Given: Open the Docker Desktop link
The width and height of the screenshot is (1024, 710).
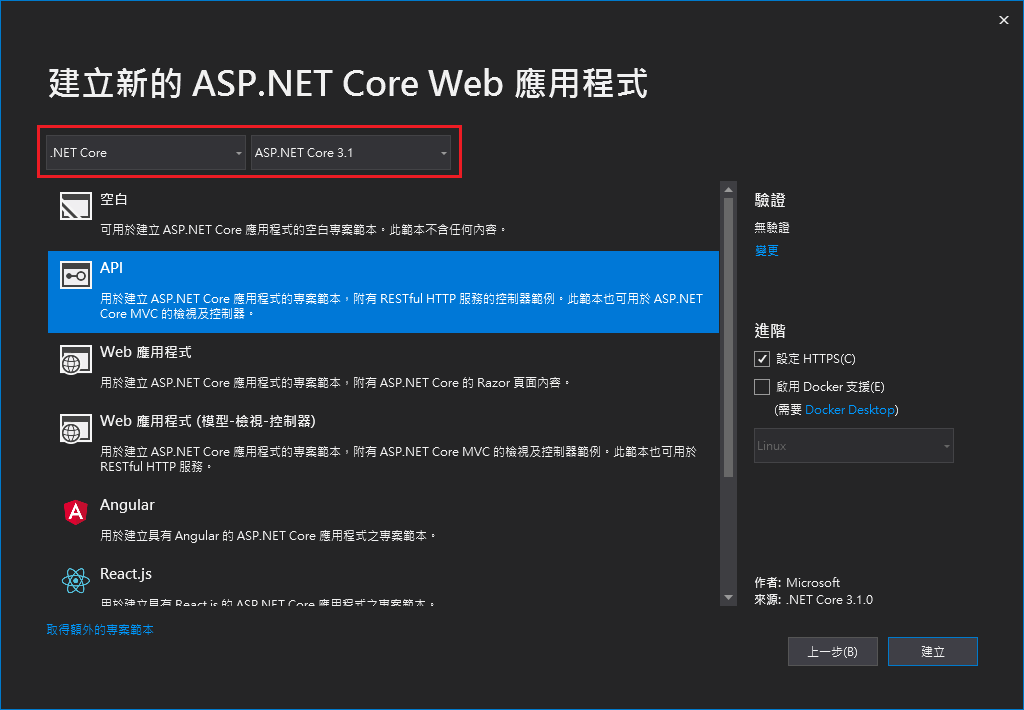Looking at the screenshot, I should 850,410.
